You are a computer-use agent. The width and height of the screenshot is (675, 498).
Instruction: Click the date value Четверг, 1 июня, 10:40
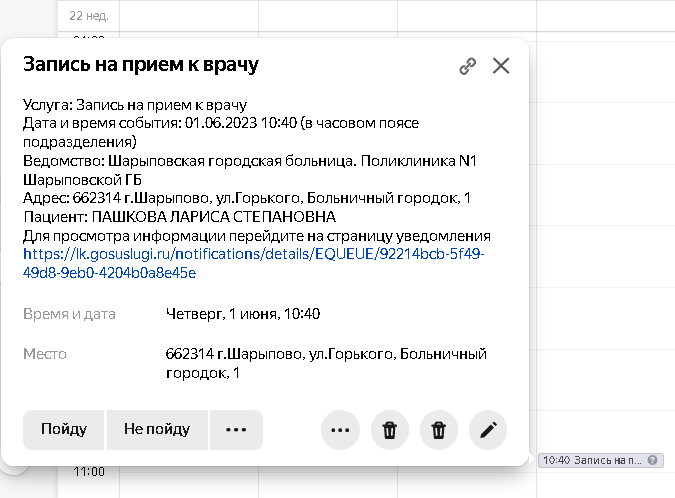point(243,314)
